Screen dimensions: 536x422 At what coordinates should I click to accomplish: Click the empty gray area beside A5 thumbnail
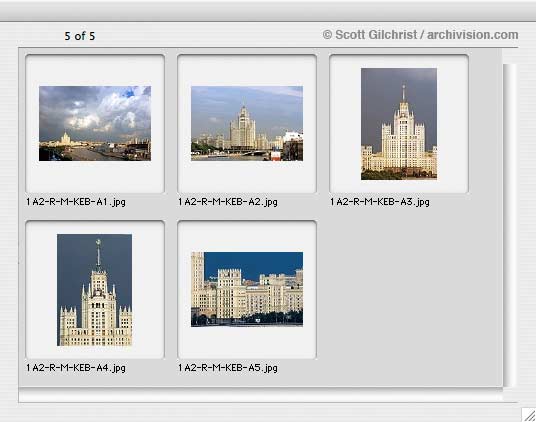coord(407,294)
